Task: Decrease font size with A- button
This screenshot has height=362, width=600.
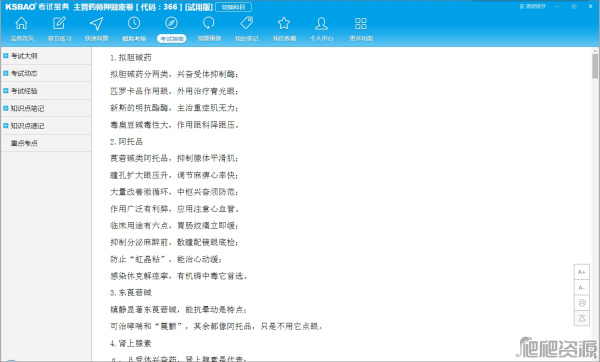Action: (582, 287)
